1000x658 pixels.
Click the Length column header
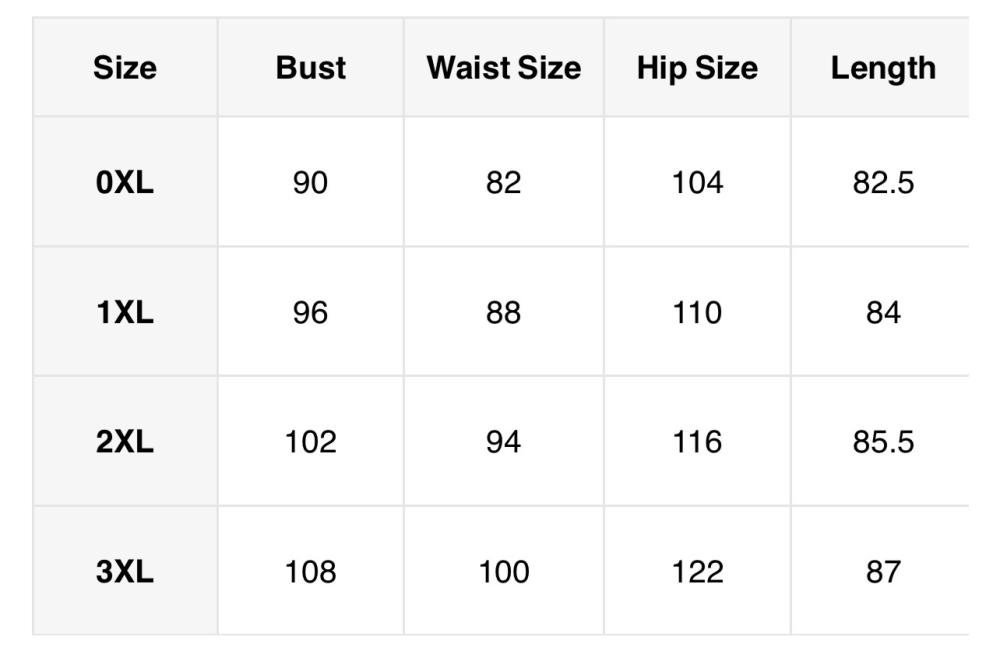883,68
